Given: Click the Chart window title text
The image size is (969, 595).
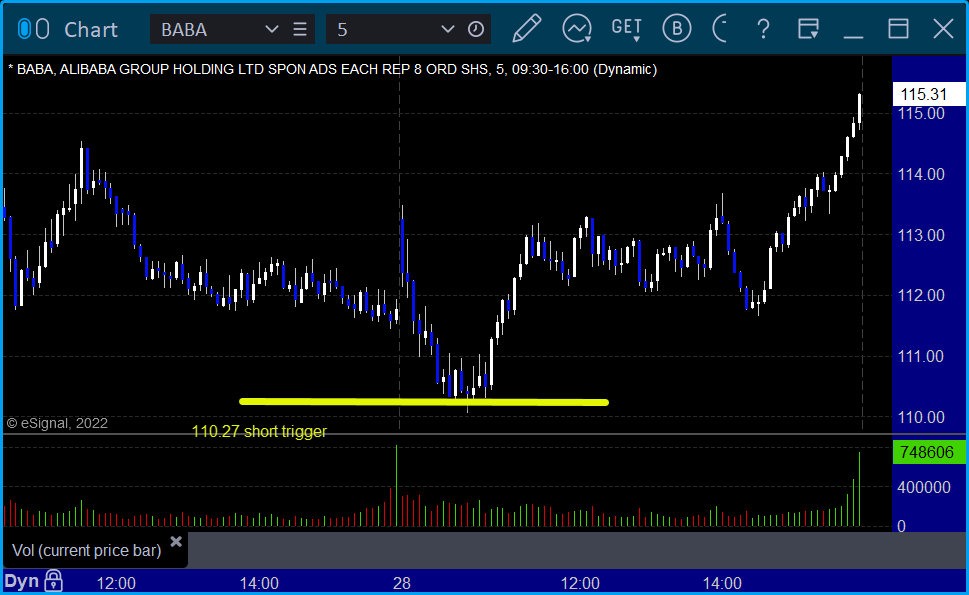Looking at the screenshot, I should click(x=91, y=30).
